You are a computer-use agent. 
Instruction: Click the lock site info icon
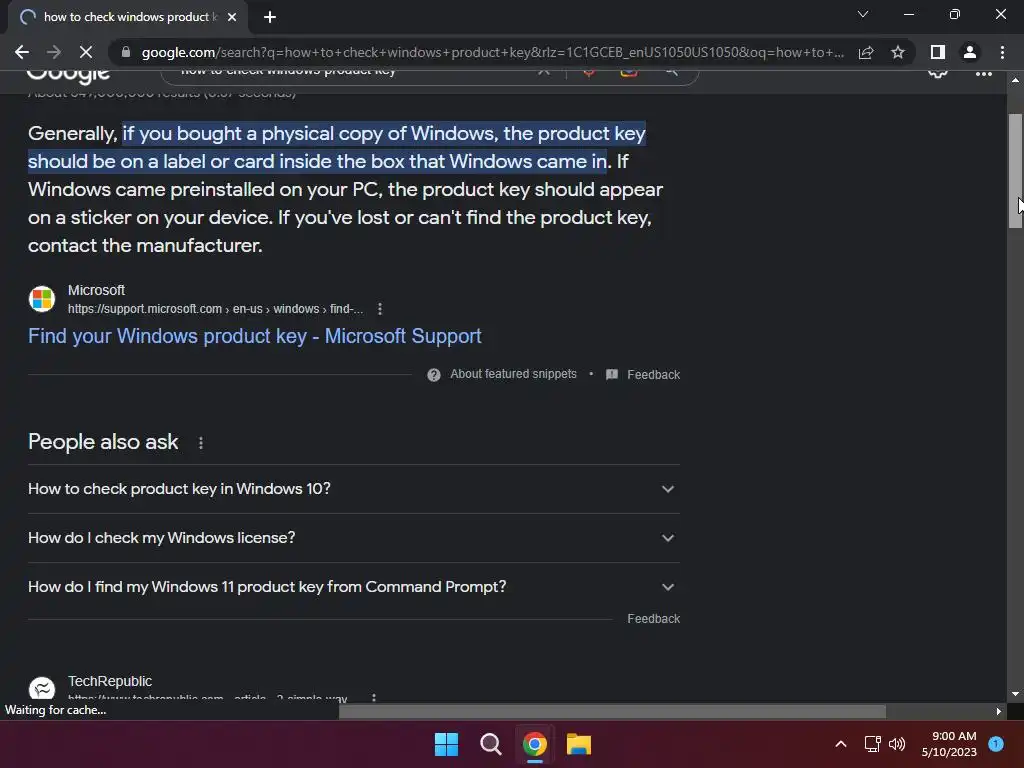click(126, 52)
